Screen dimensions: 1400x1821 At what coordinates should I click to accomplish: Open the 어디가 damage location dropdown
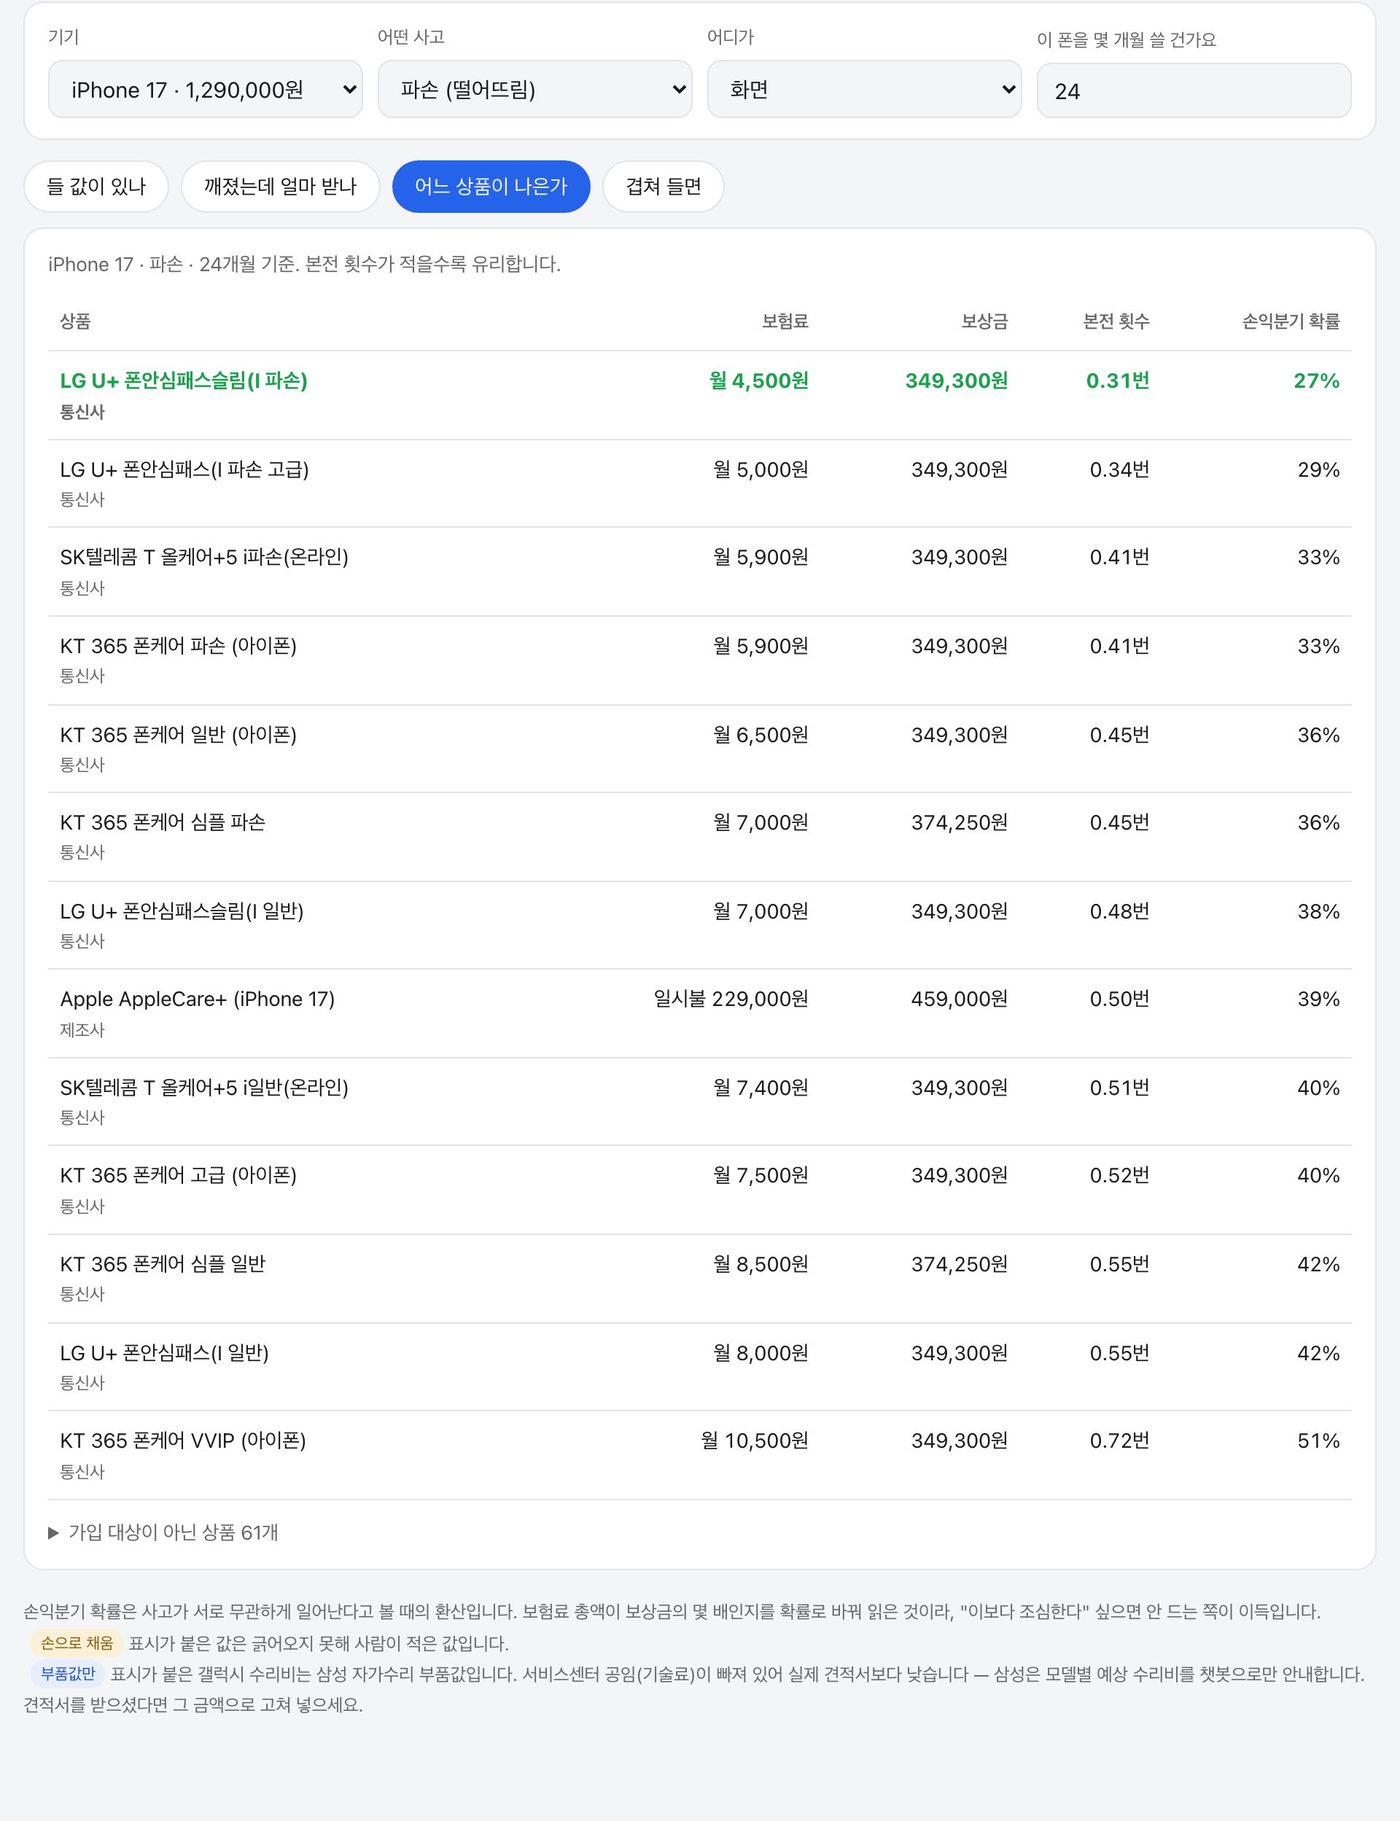[x=864, y=90]
